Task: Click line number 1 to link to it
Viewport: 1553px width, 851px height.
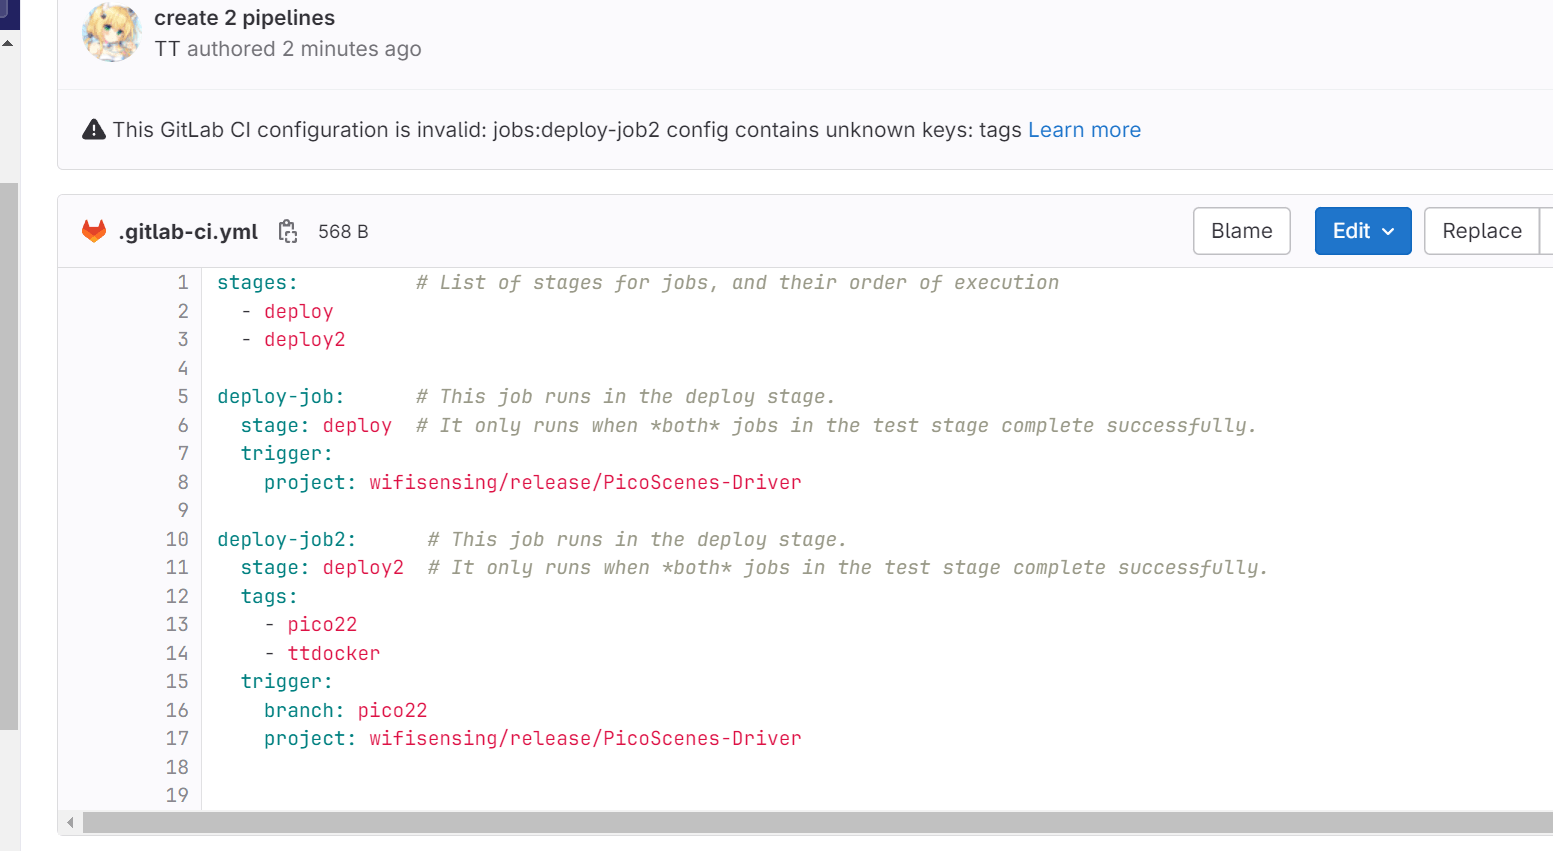Action: pos(183,282)
